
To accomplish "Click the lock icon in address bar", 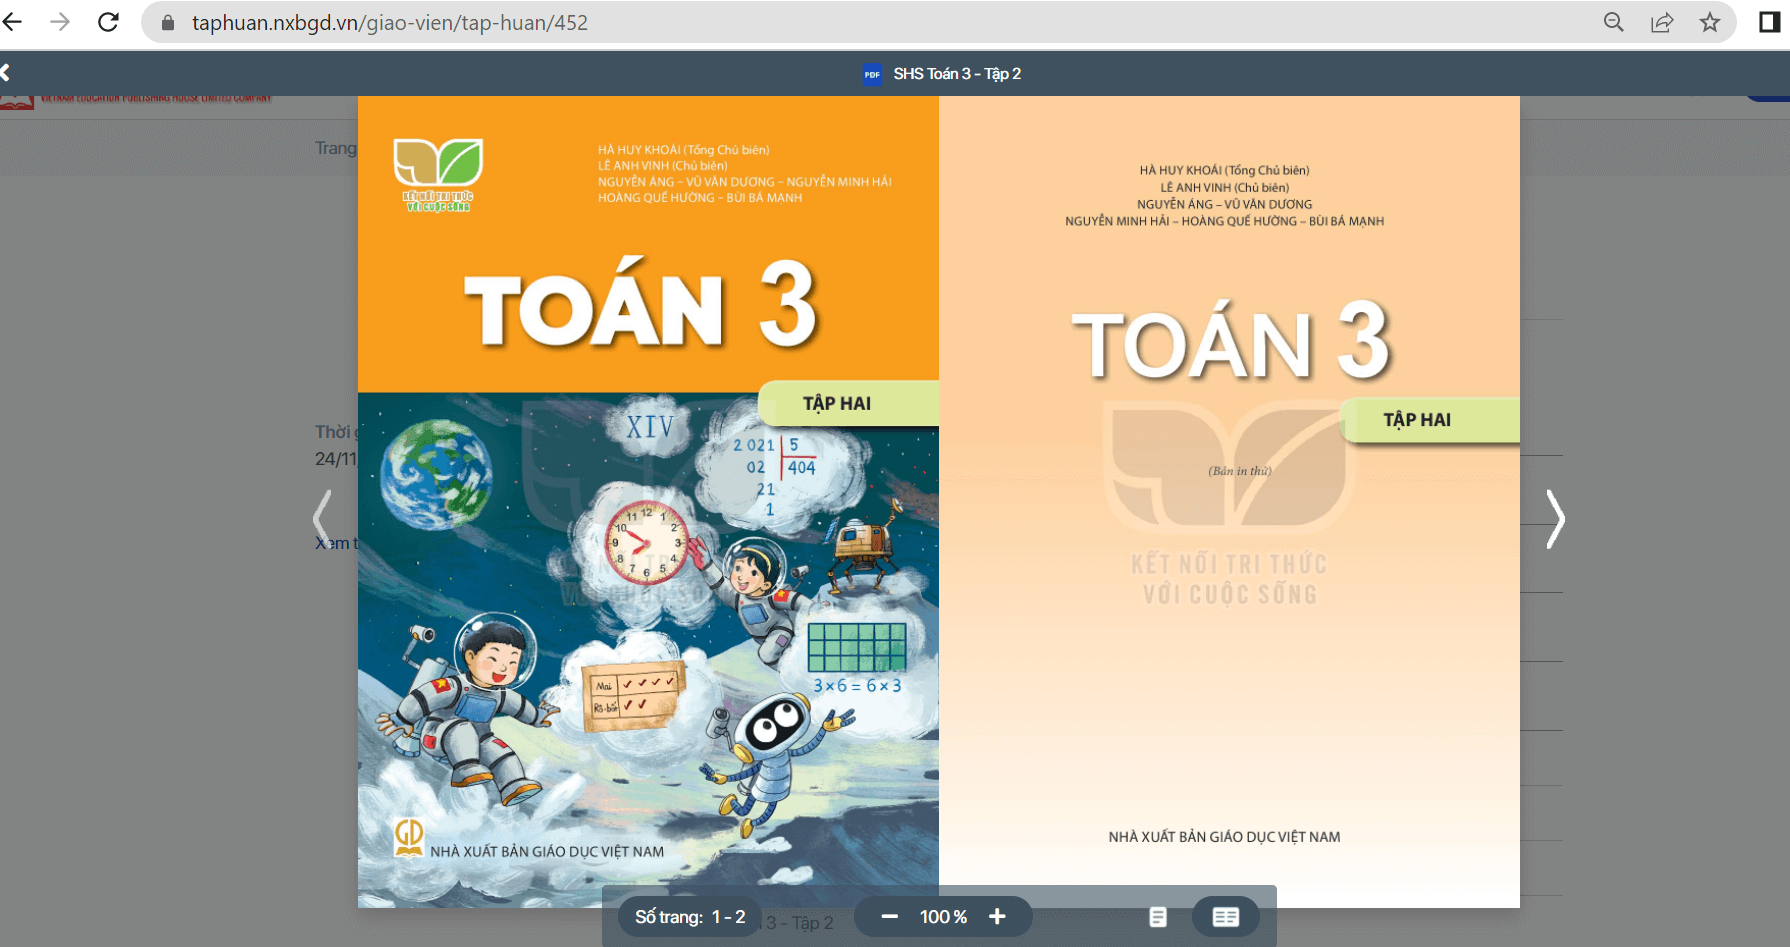I will (168, 23).
